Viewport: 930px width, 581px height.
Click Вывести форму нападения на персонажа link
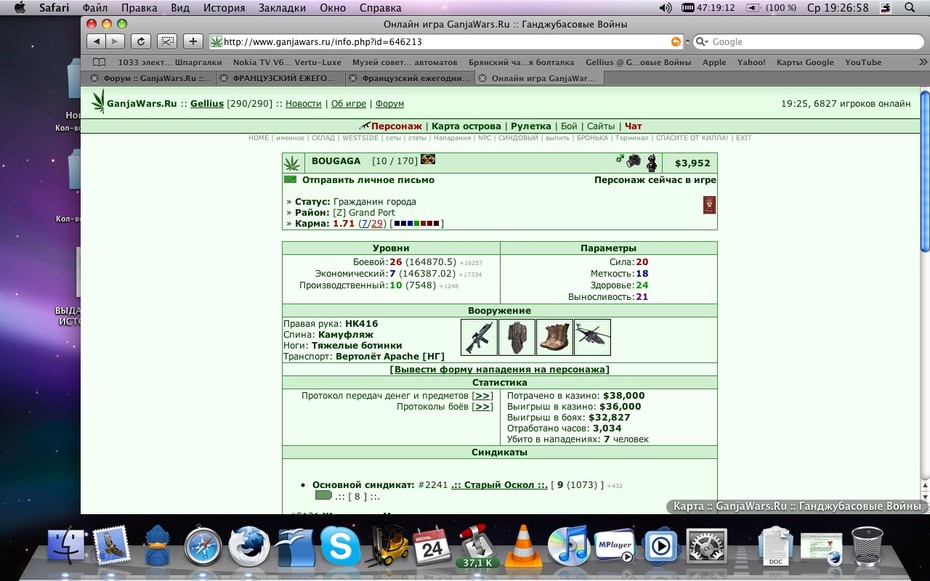click(x=499, y=369)
